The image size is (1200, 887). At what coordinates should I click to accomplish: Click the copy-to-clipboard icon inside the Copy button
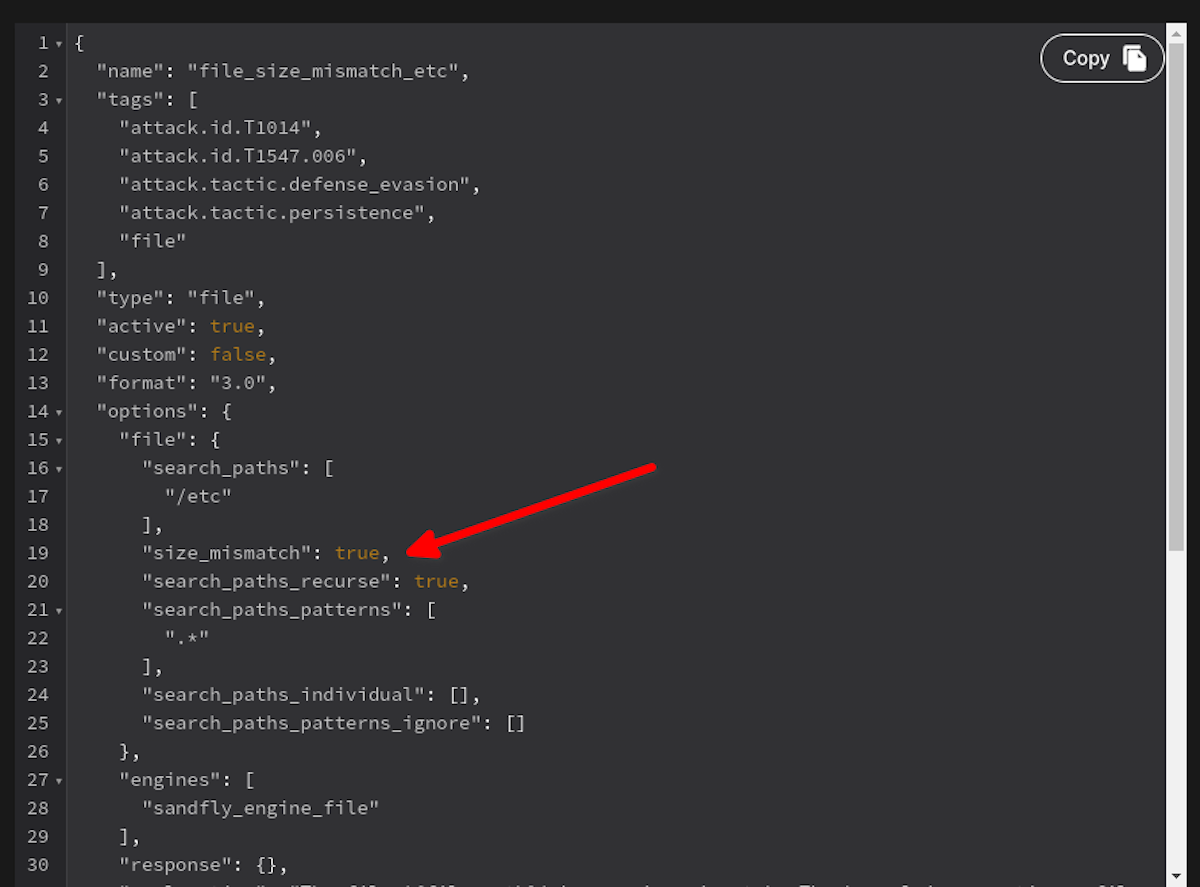[1135, 58]
